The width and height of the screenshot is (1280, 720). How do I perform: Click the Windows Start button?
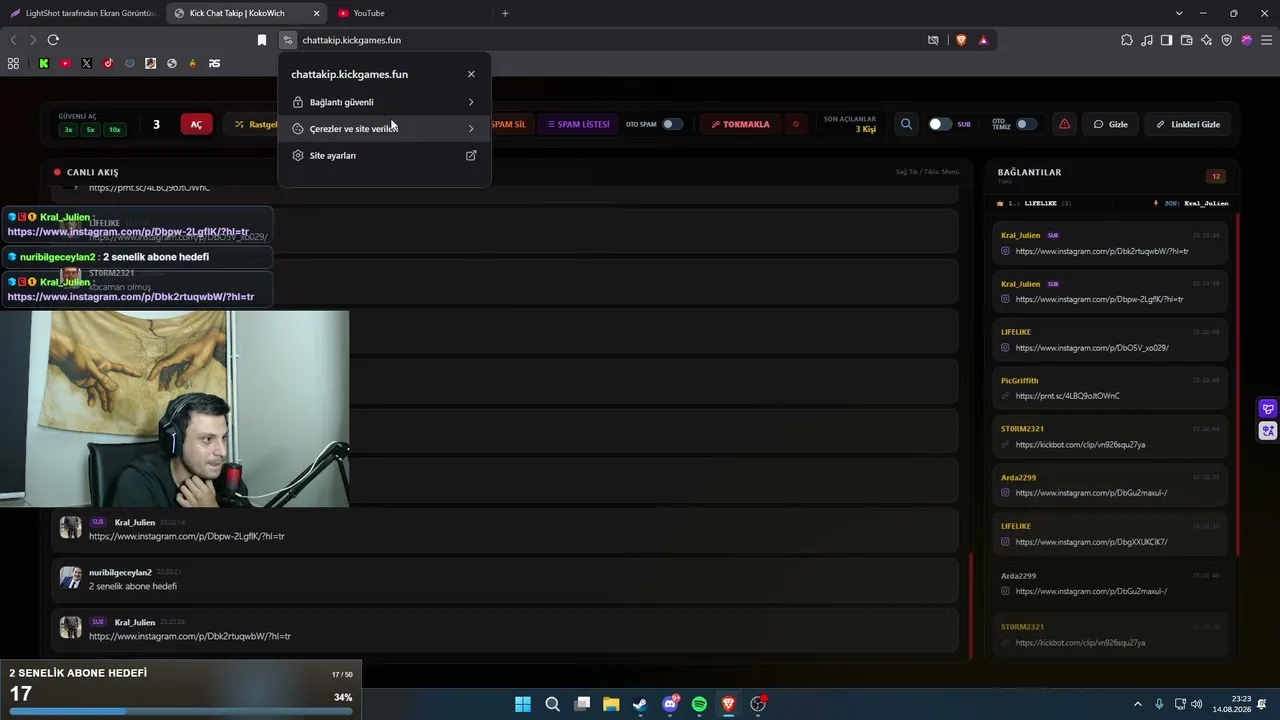523,704
